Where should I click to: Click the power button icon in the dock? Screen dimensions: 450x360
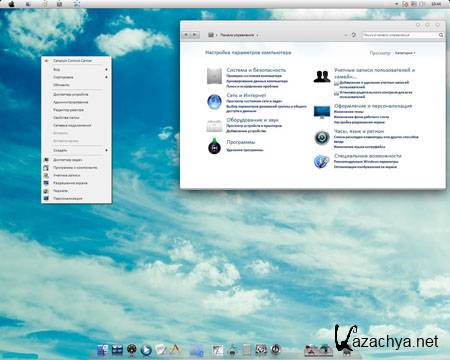coord(276,349)
